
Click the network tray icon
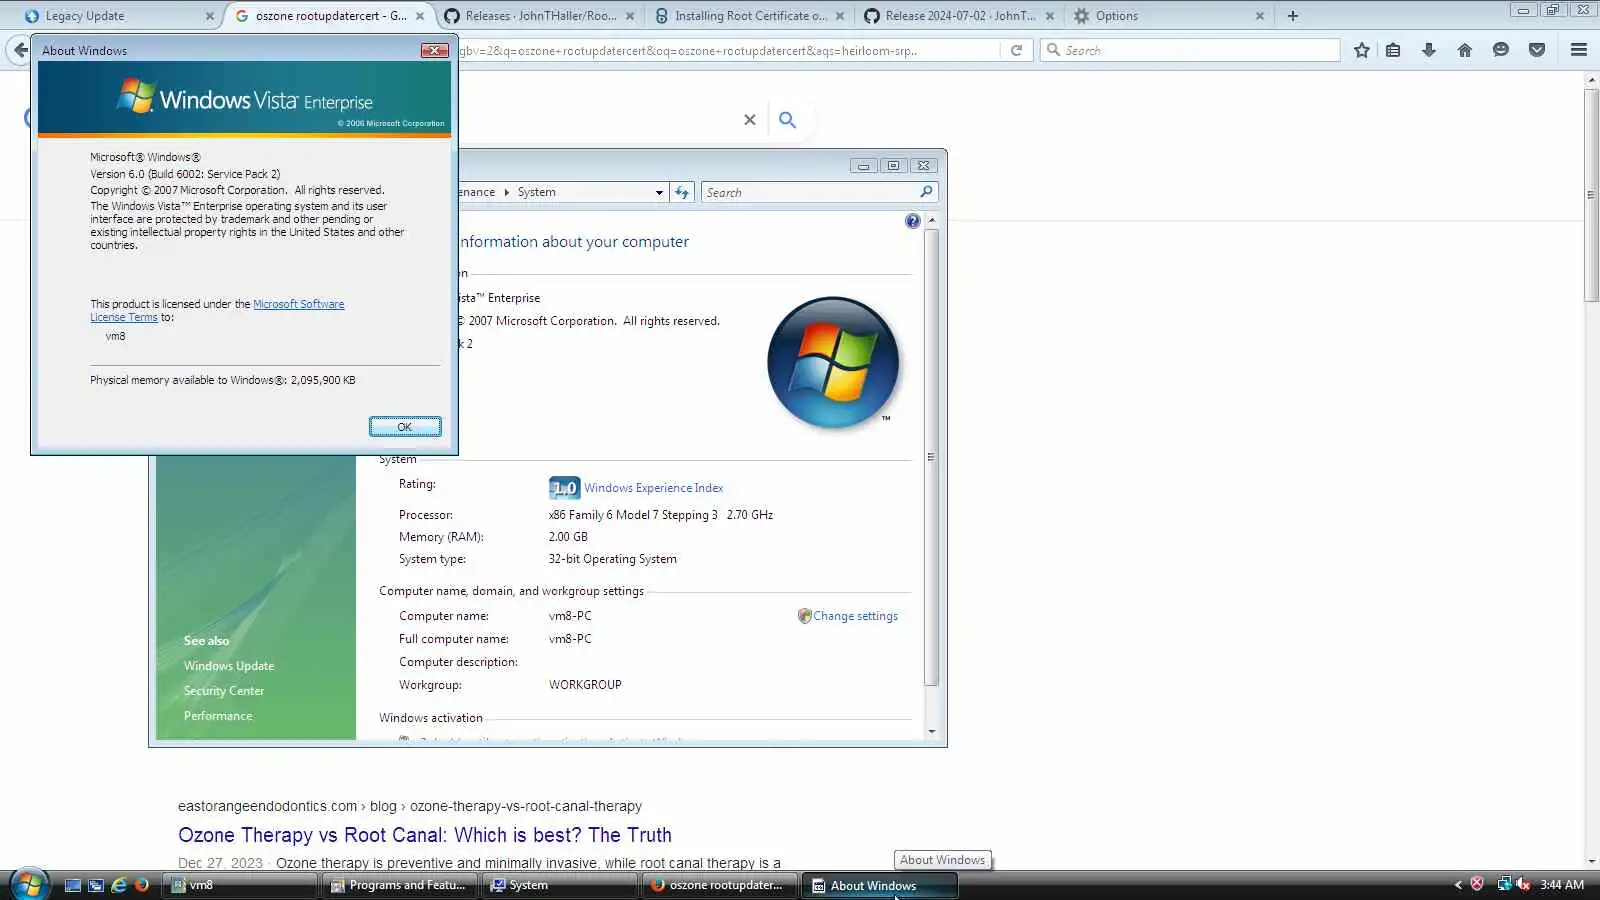[x=1504, y=884]
